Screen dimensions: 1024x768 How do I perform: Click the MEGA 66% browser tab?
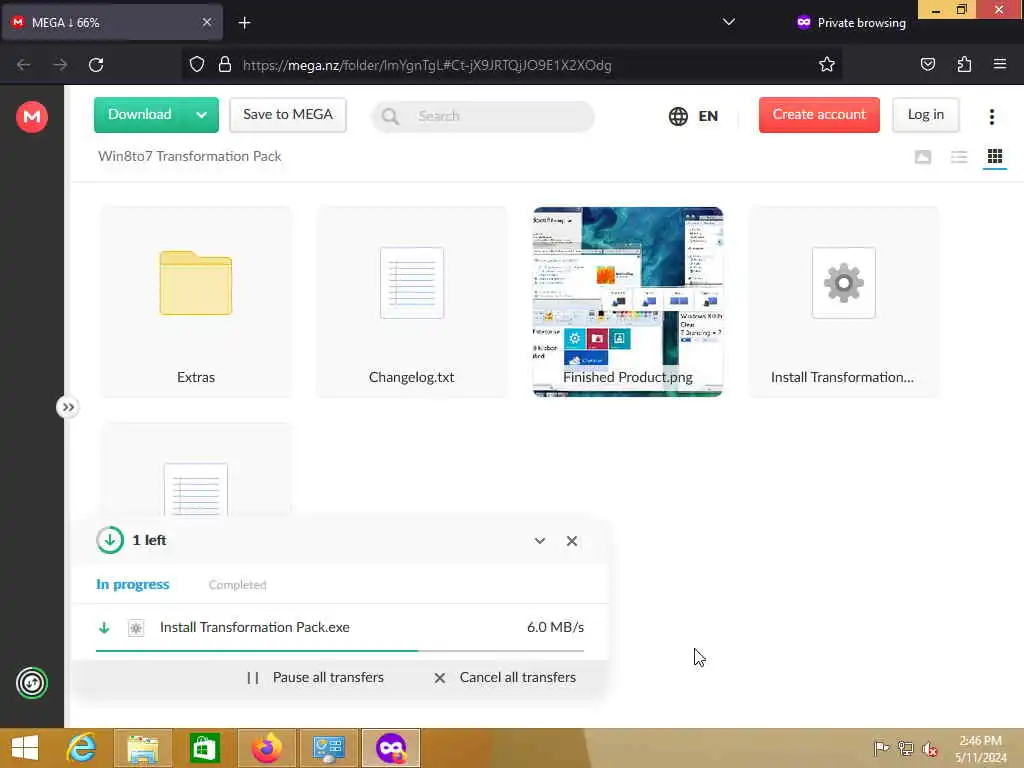(x=112, y=22)
